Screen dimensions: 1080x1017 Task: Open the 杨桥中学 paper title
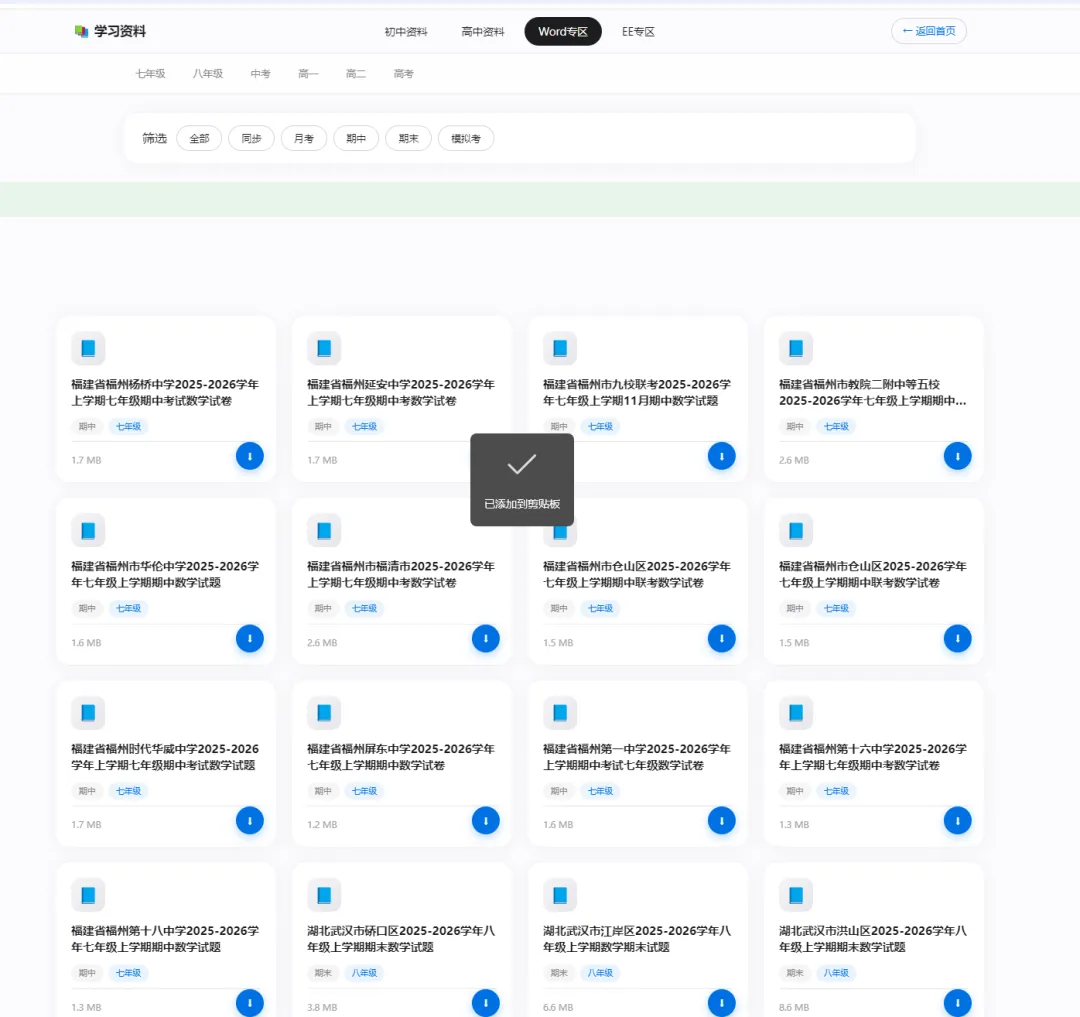[x=165, y=392]
